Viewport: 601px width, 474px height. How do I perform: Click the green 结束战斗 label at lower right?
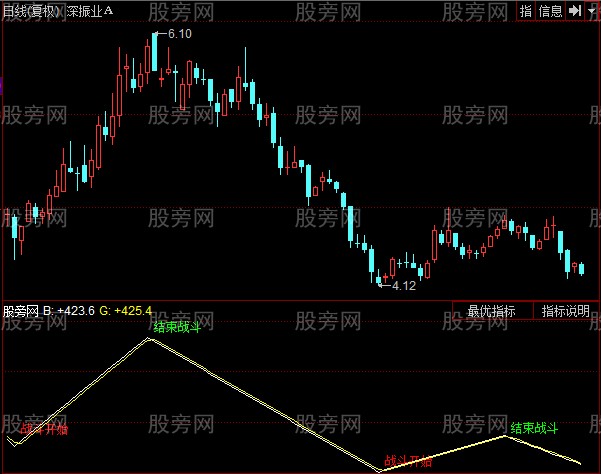point(534,427)
